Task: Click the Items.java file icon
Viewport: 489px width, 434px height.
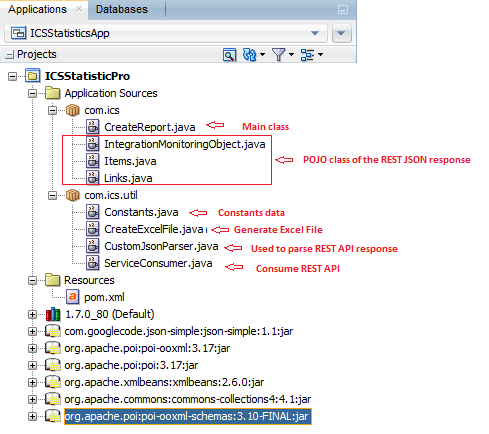Action: (92, 161)
